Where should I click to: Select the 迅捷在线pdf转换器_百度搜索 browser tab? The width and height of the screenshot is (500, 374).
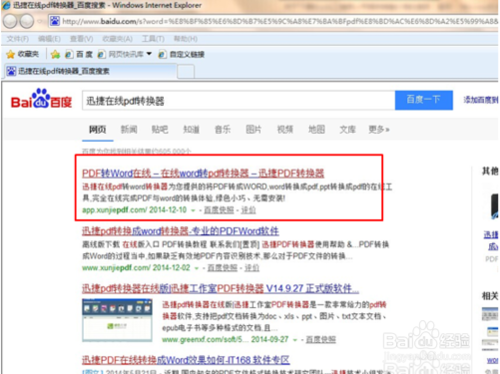coord(90,71)
